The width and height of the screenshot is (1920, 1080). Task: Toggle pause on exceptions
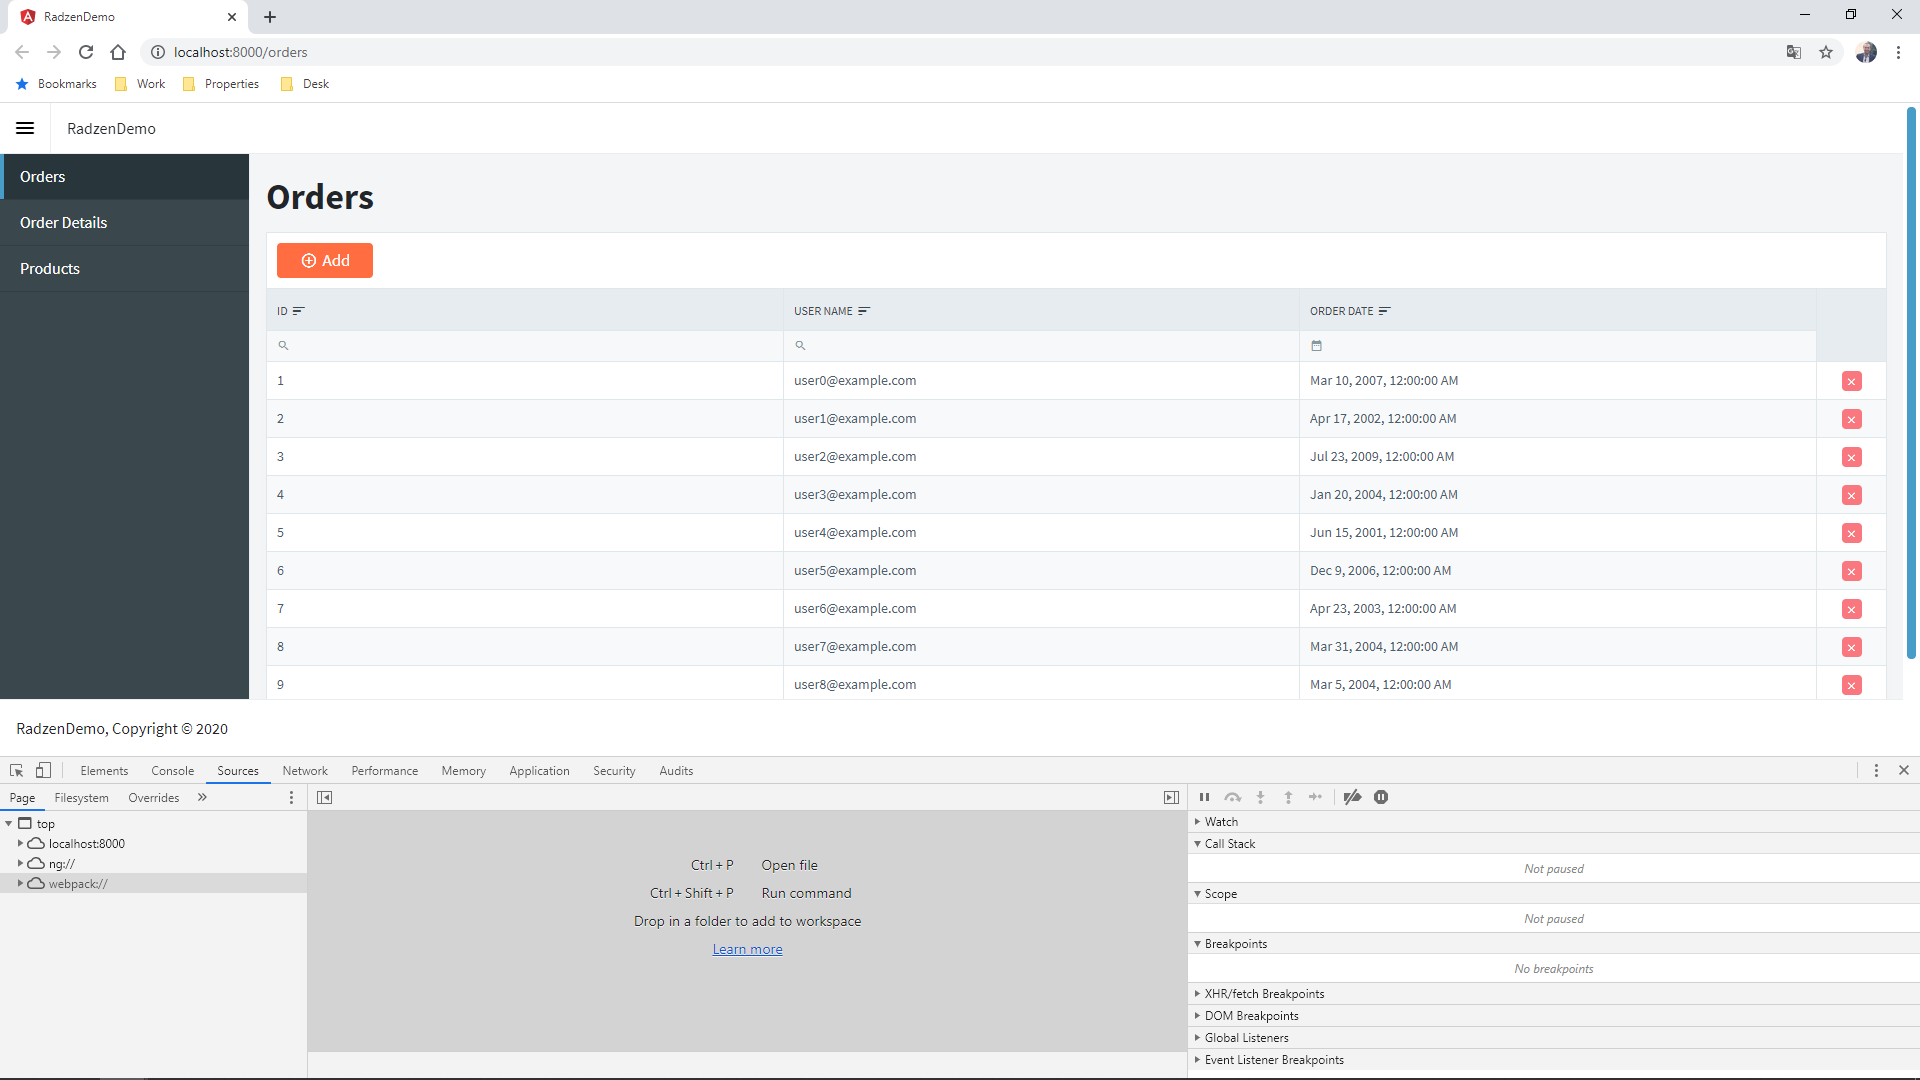point(1381,798)
